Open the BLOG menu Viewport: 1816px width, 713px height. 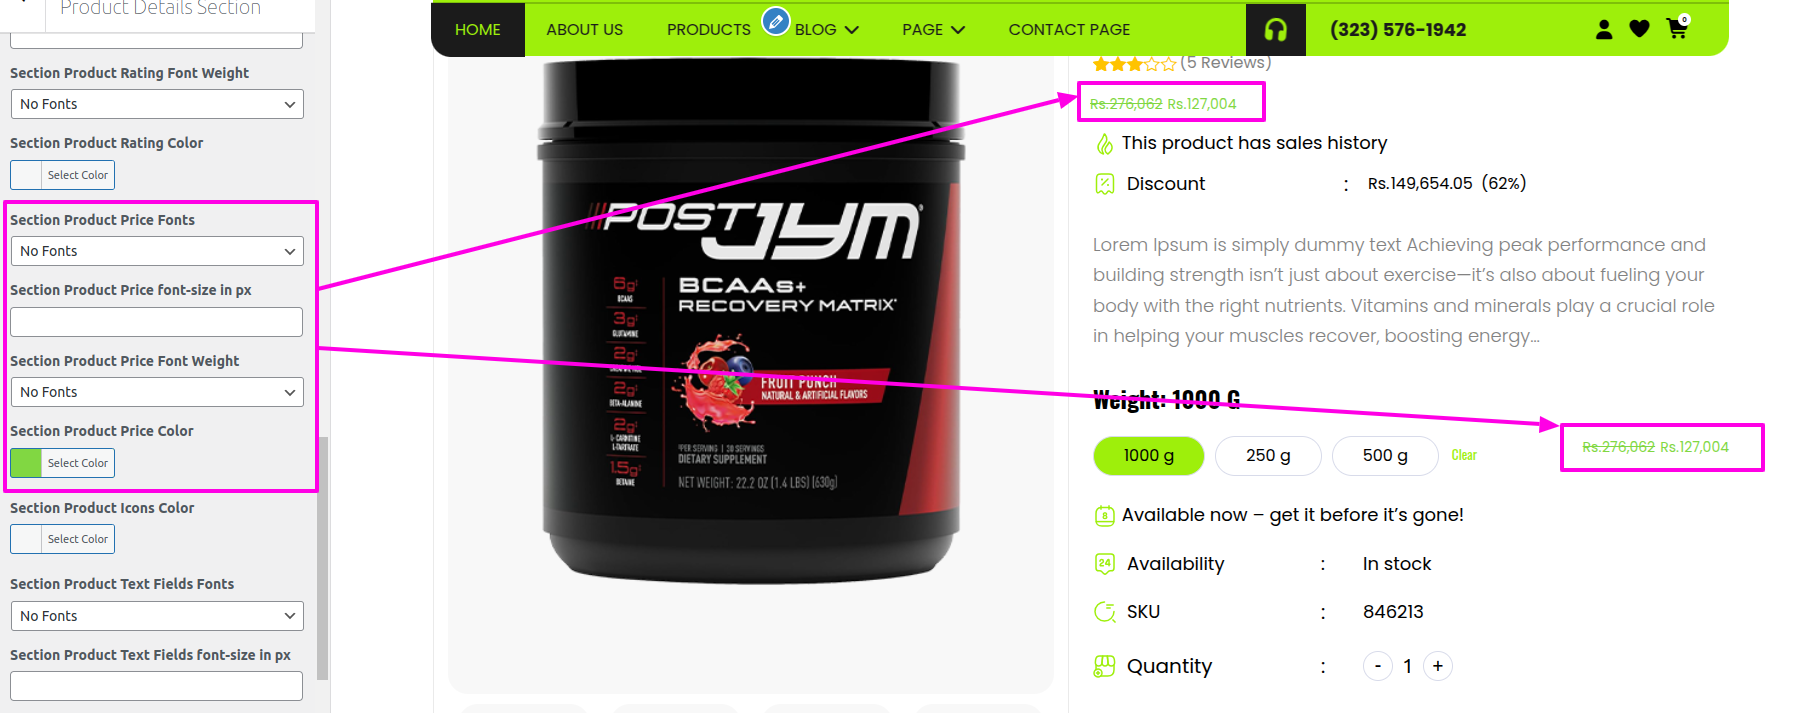click(827, 30)
